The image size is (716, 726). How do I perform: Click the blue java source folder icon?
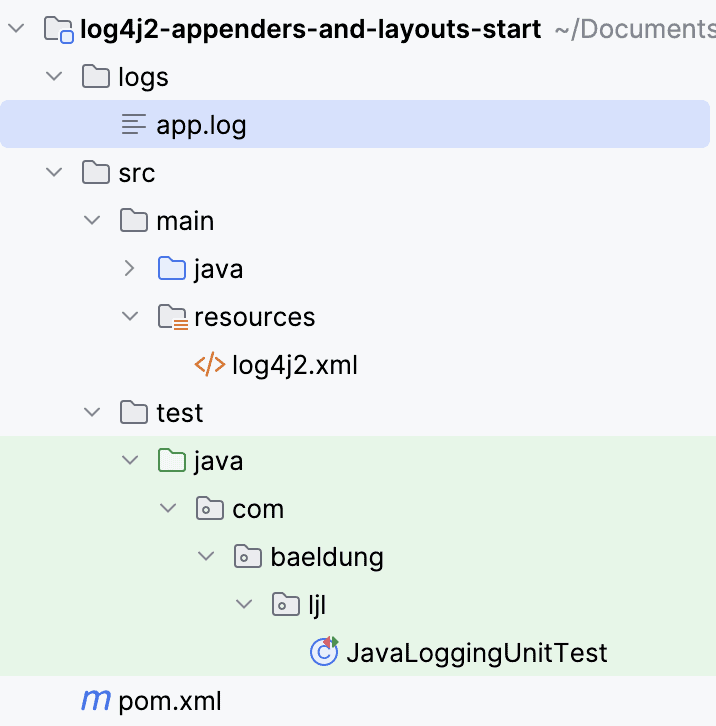coord(172,269)
